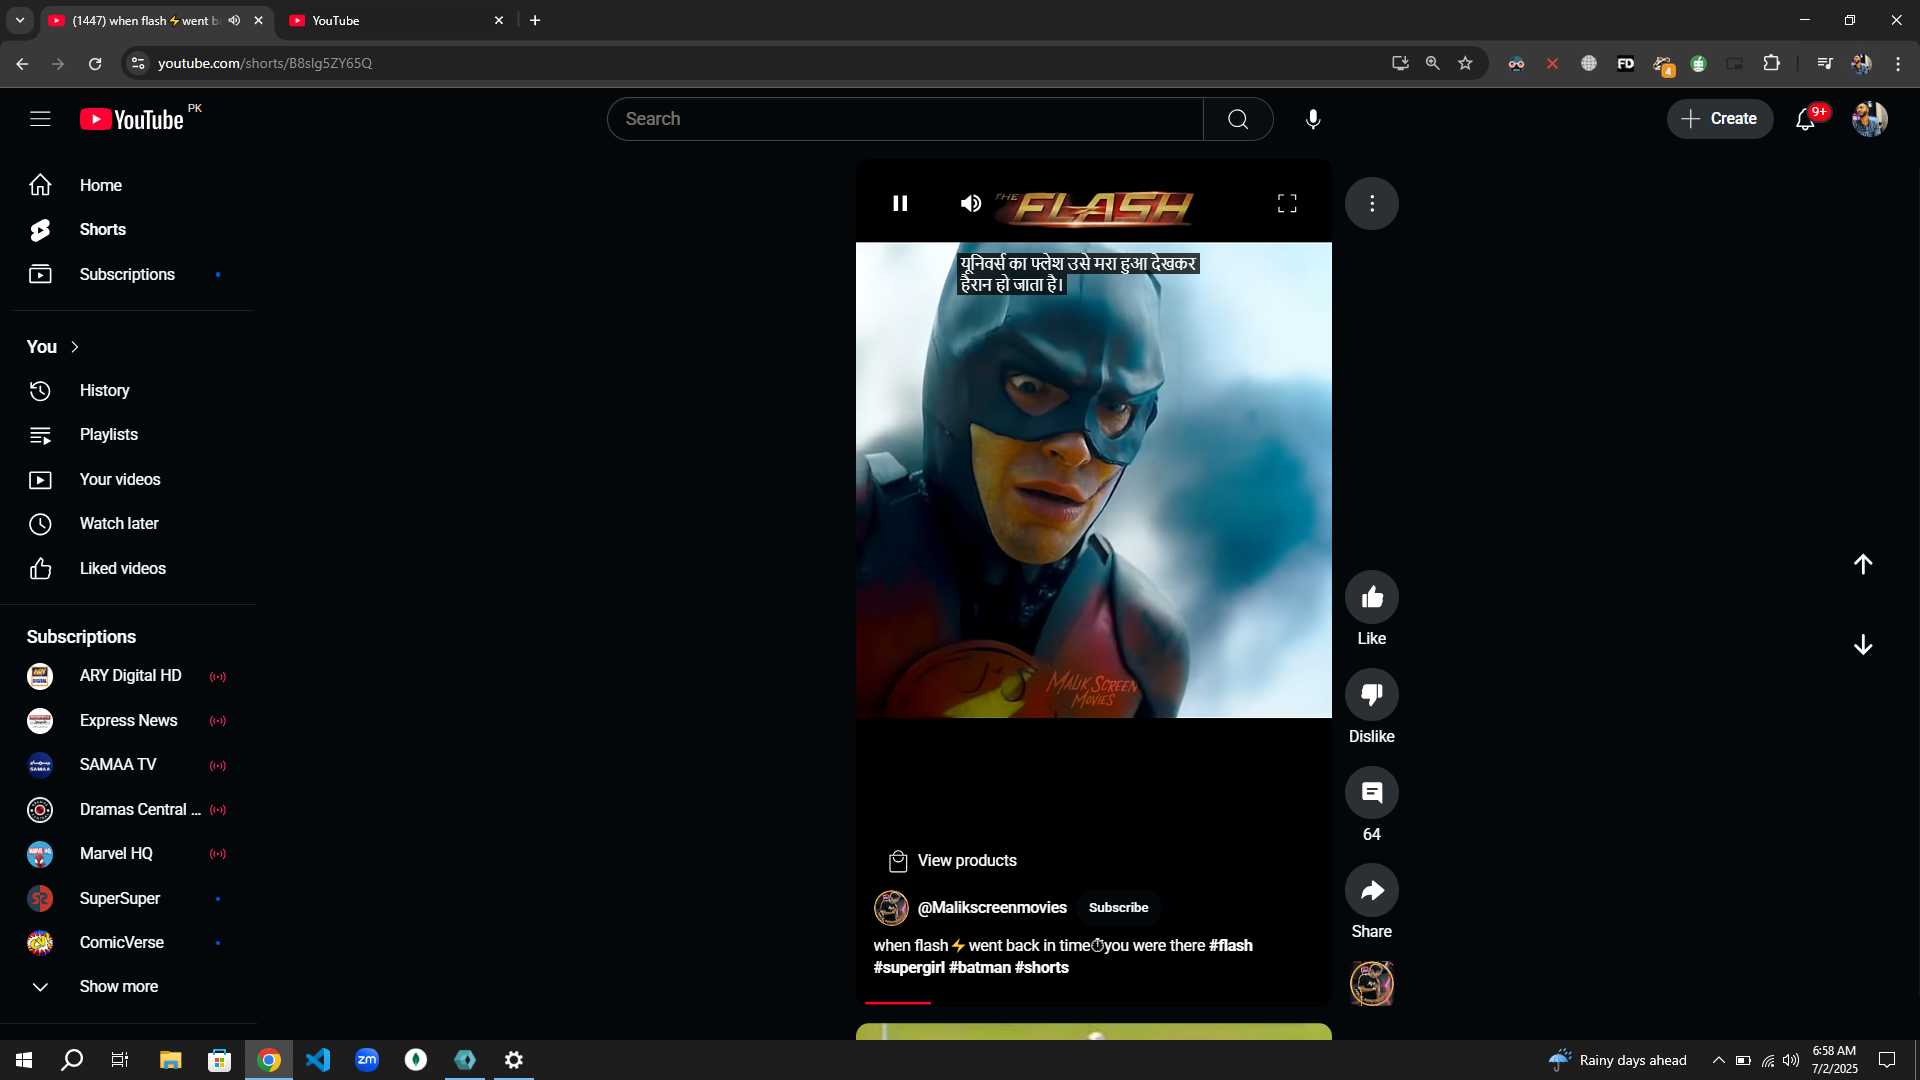Open the Extensions puzzle icon
The height and width of the screenshot is (1080, 1920).
click(1771, 63)
